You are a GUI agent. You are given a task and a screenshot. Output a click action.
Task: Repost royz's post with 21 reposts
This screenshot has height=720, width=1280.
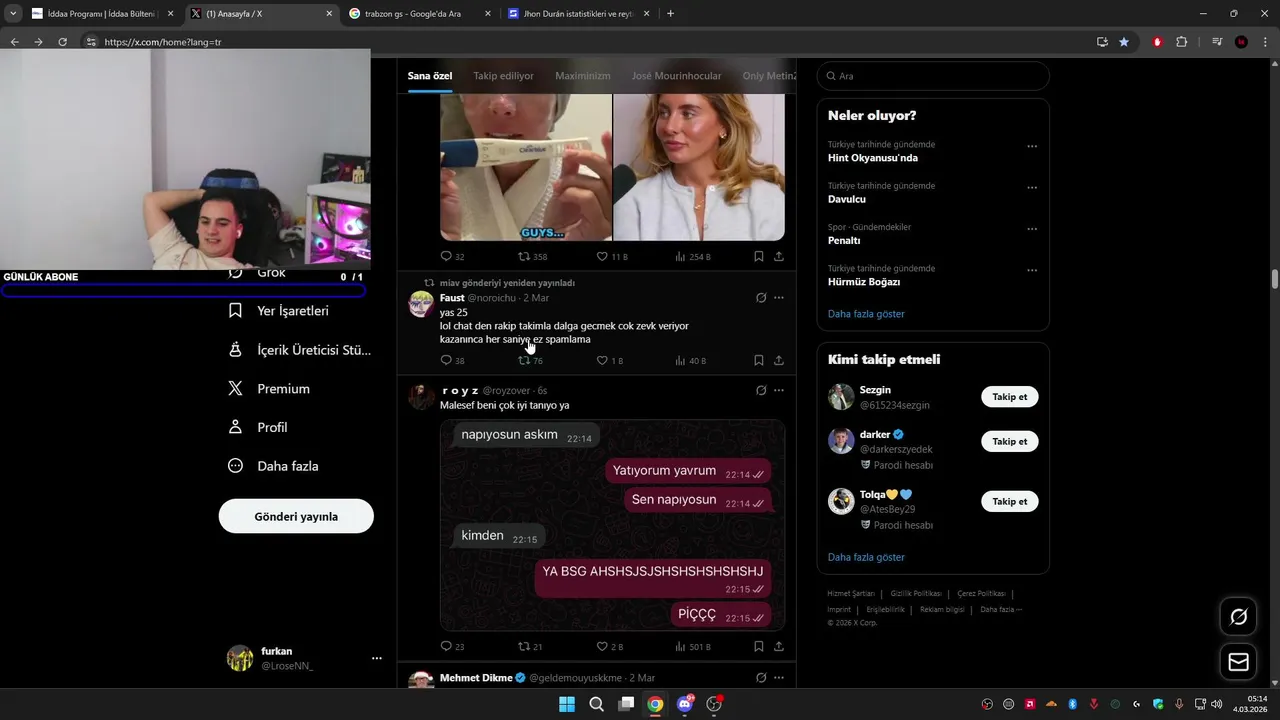tap(530, 646)
